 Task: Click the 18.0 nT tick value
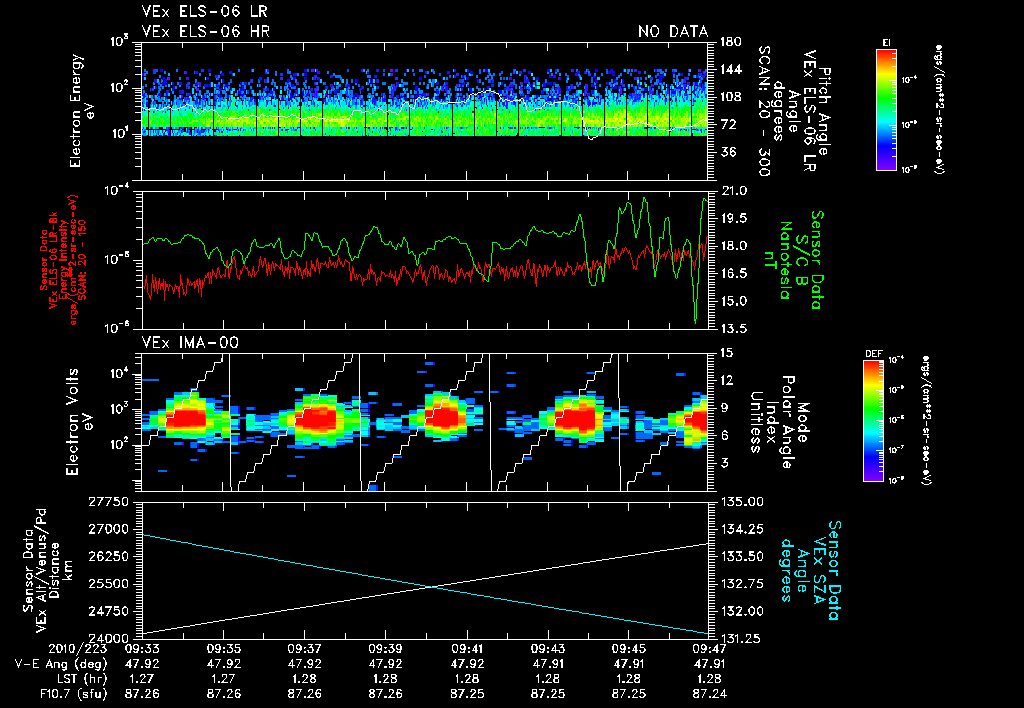733,246
